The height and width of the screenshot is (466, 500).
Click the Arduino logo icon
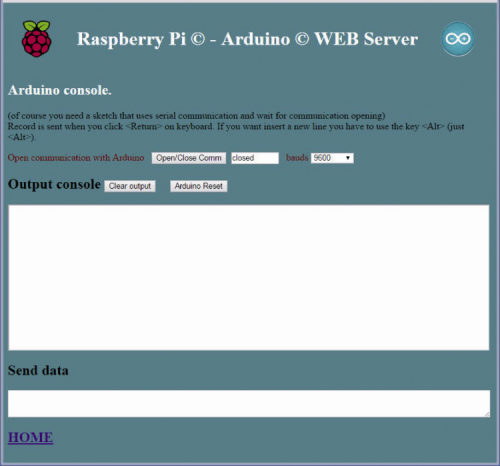point(458,39)
